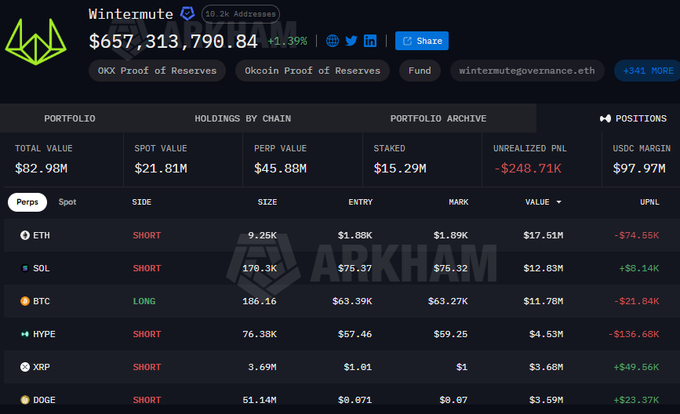The image size is (680, 414).
Task: Click the SPOT VALUE $21.81M figure
Action: tap(161, 168)
